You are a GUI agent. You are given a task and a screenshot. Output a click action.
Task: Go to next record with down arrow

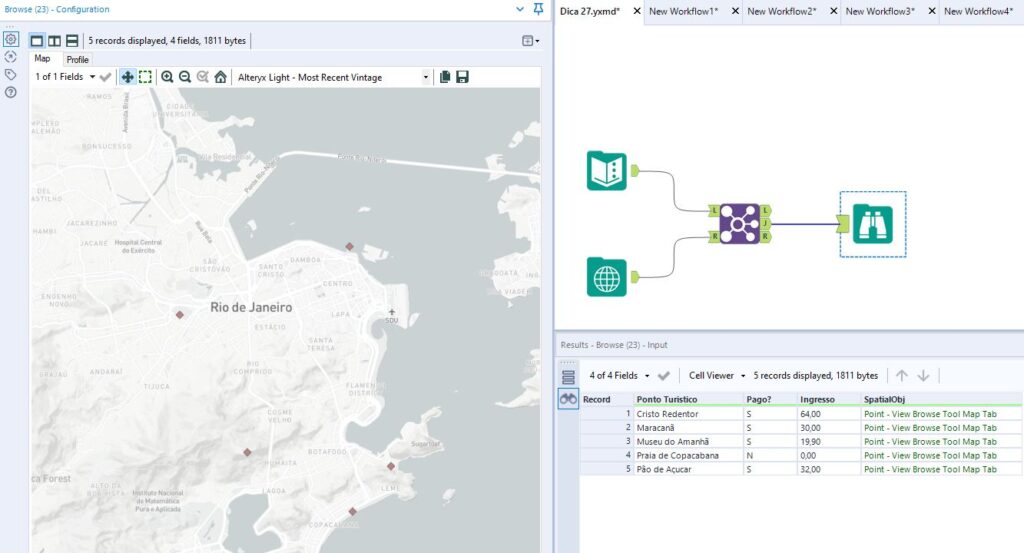923,375
